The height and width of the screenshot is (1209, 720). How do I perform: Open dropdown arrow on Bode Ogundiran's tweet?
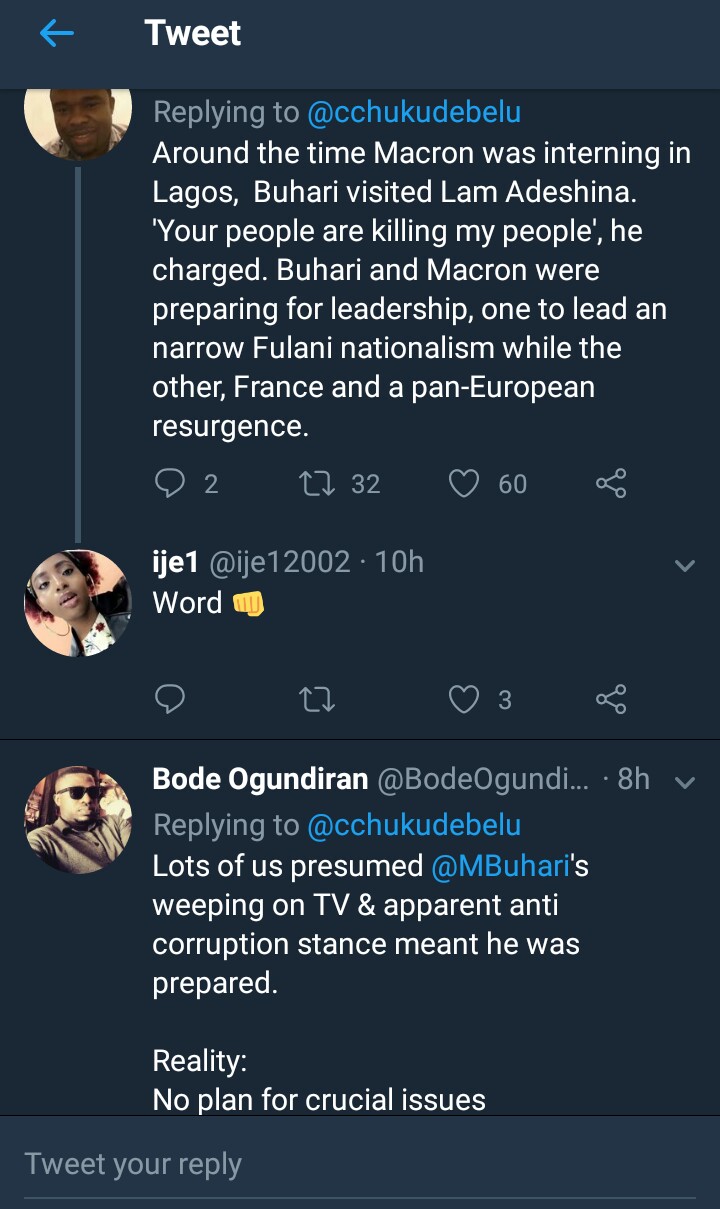coord(685,782)
